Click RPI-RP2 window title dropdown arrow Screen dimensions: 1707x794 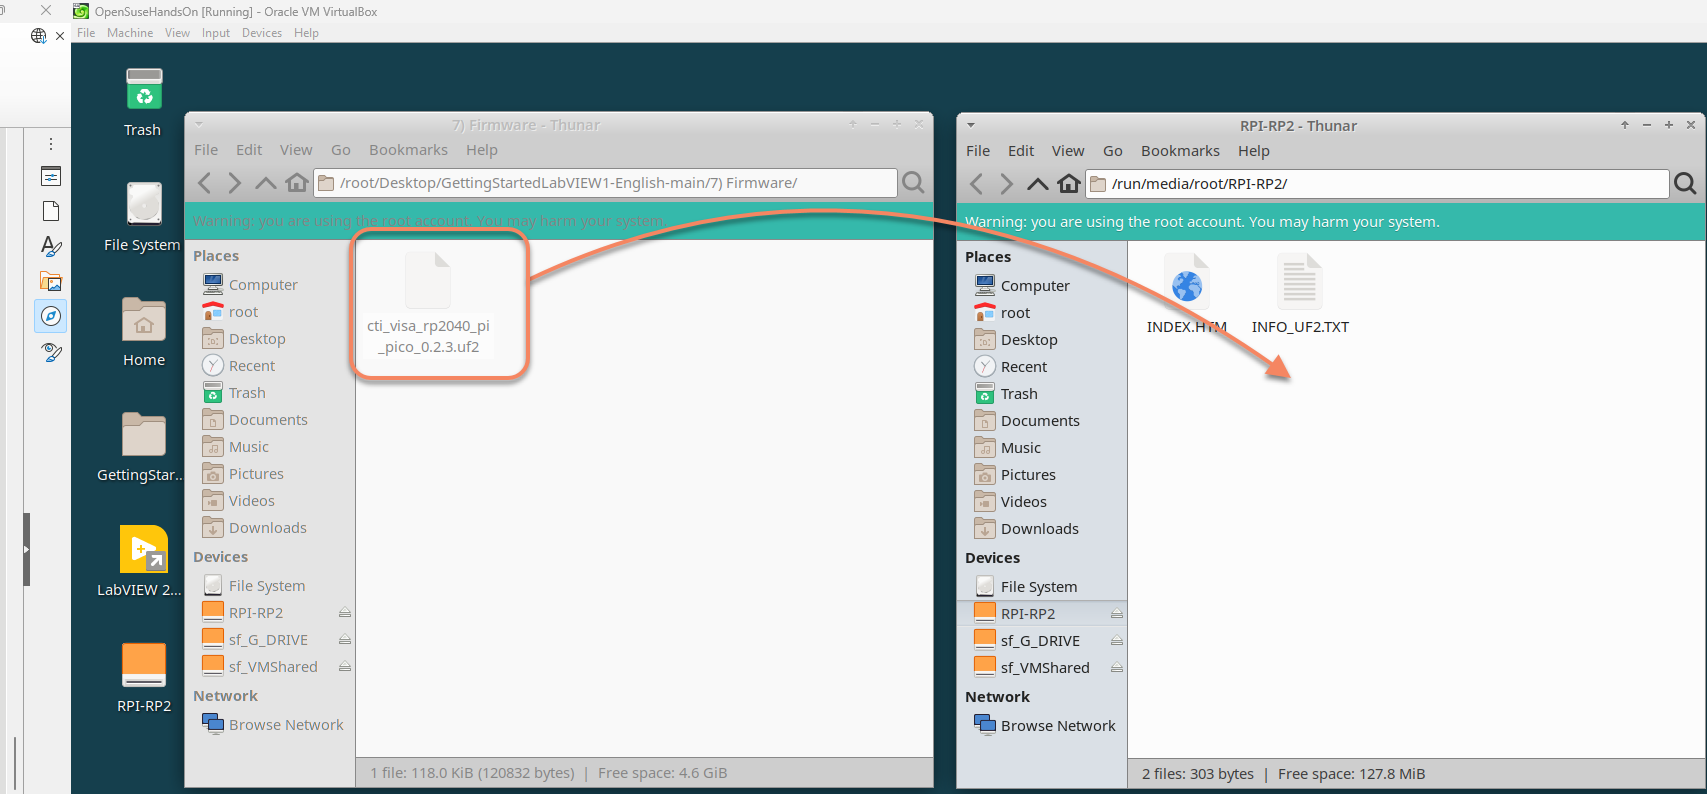pyautogui.click(x=971, y=126)
